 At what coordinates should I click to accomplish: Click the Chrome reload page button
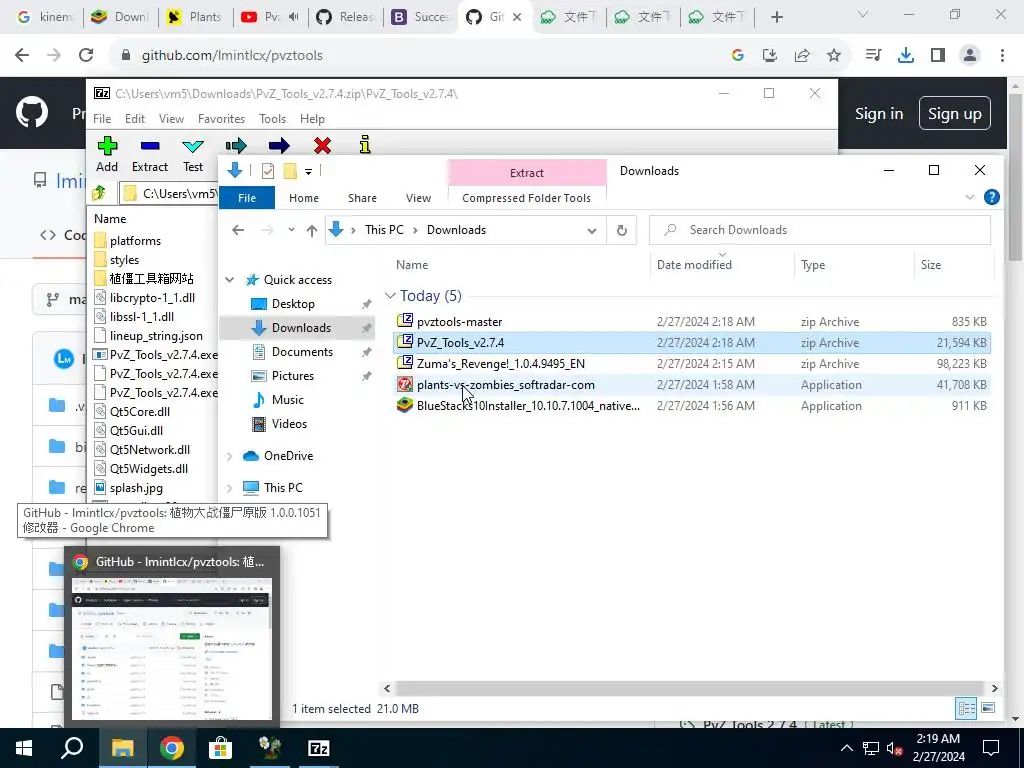pos(86,56)
